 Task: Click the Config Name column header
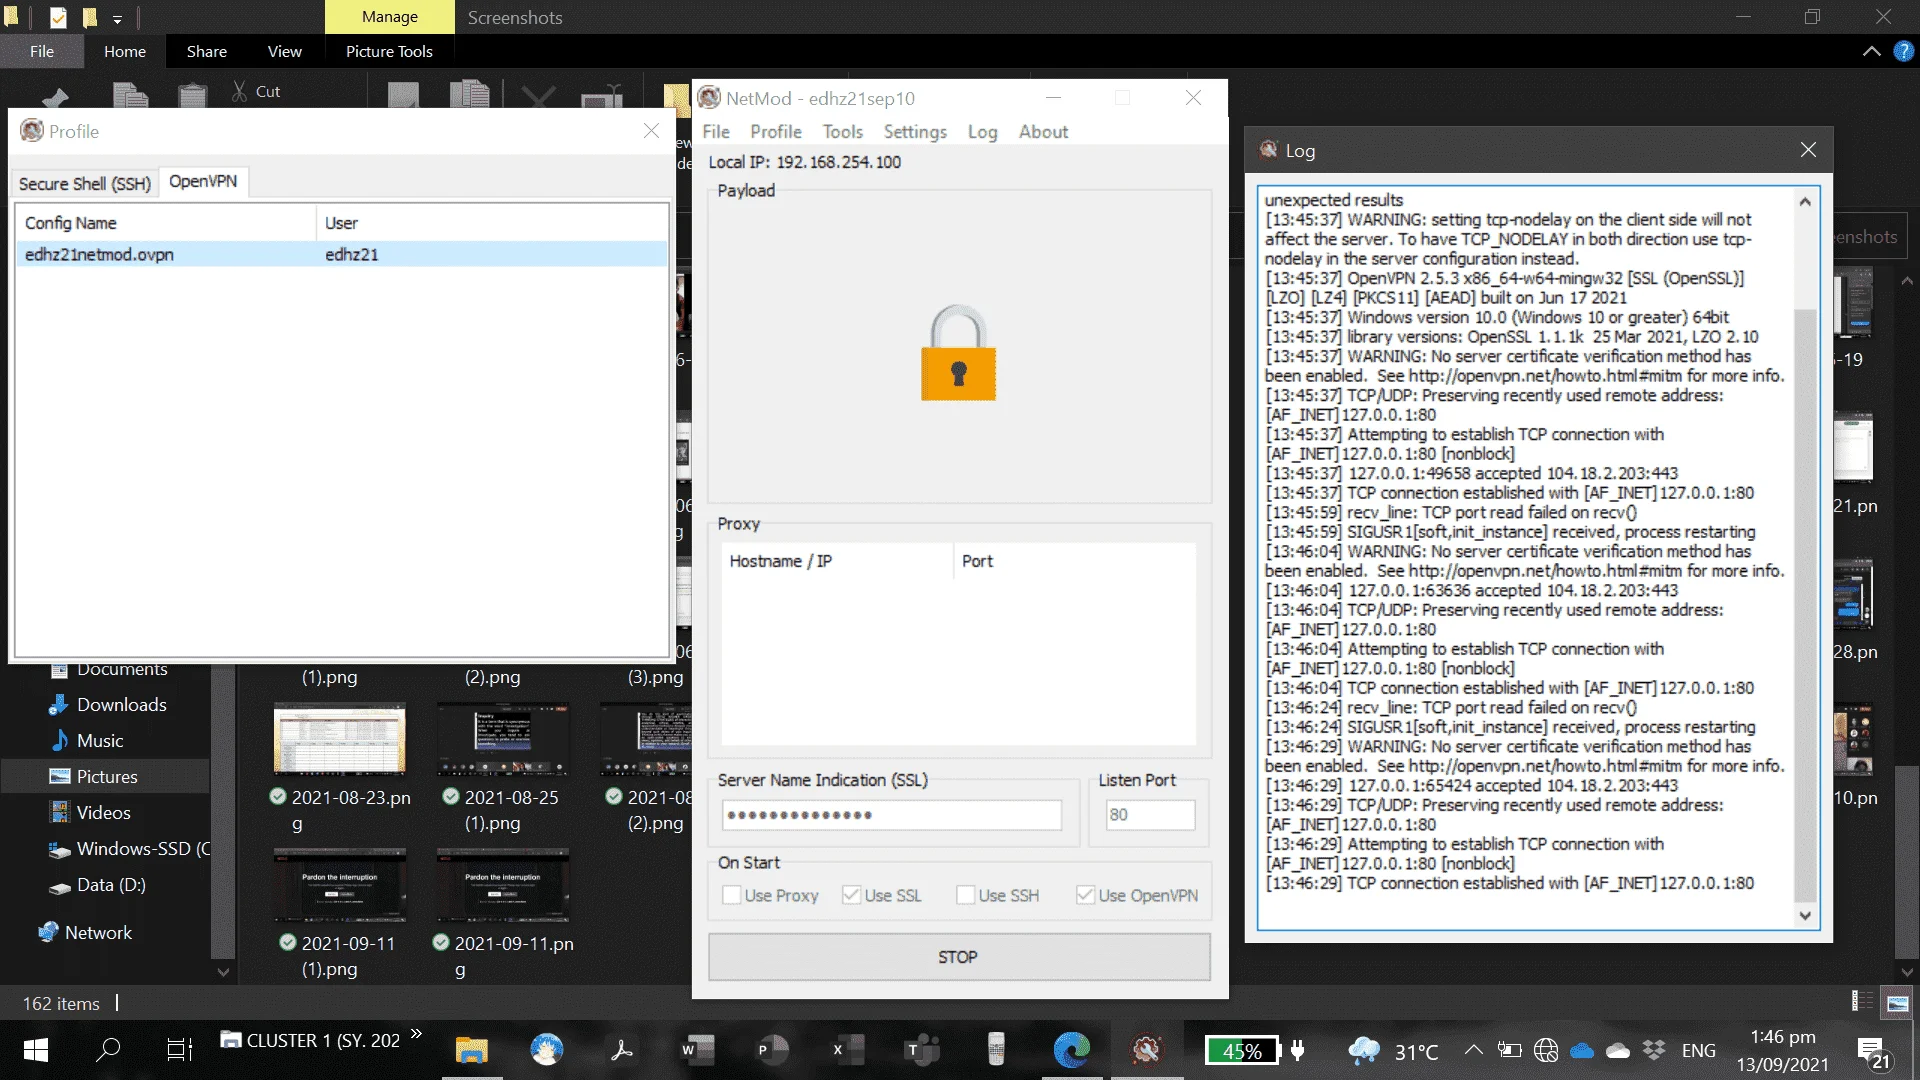[x=166, y=223]
